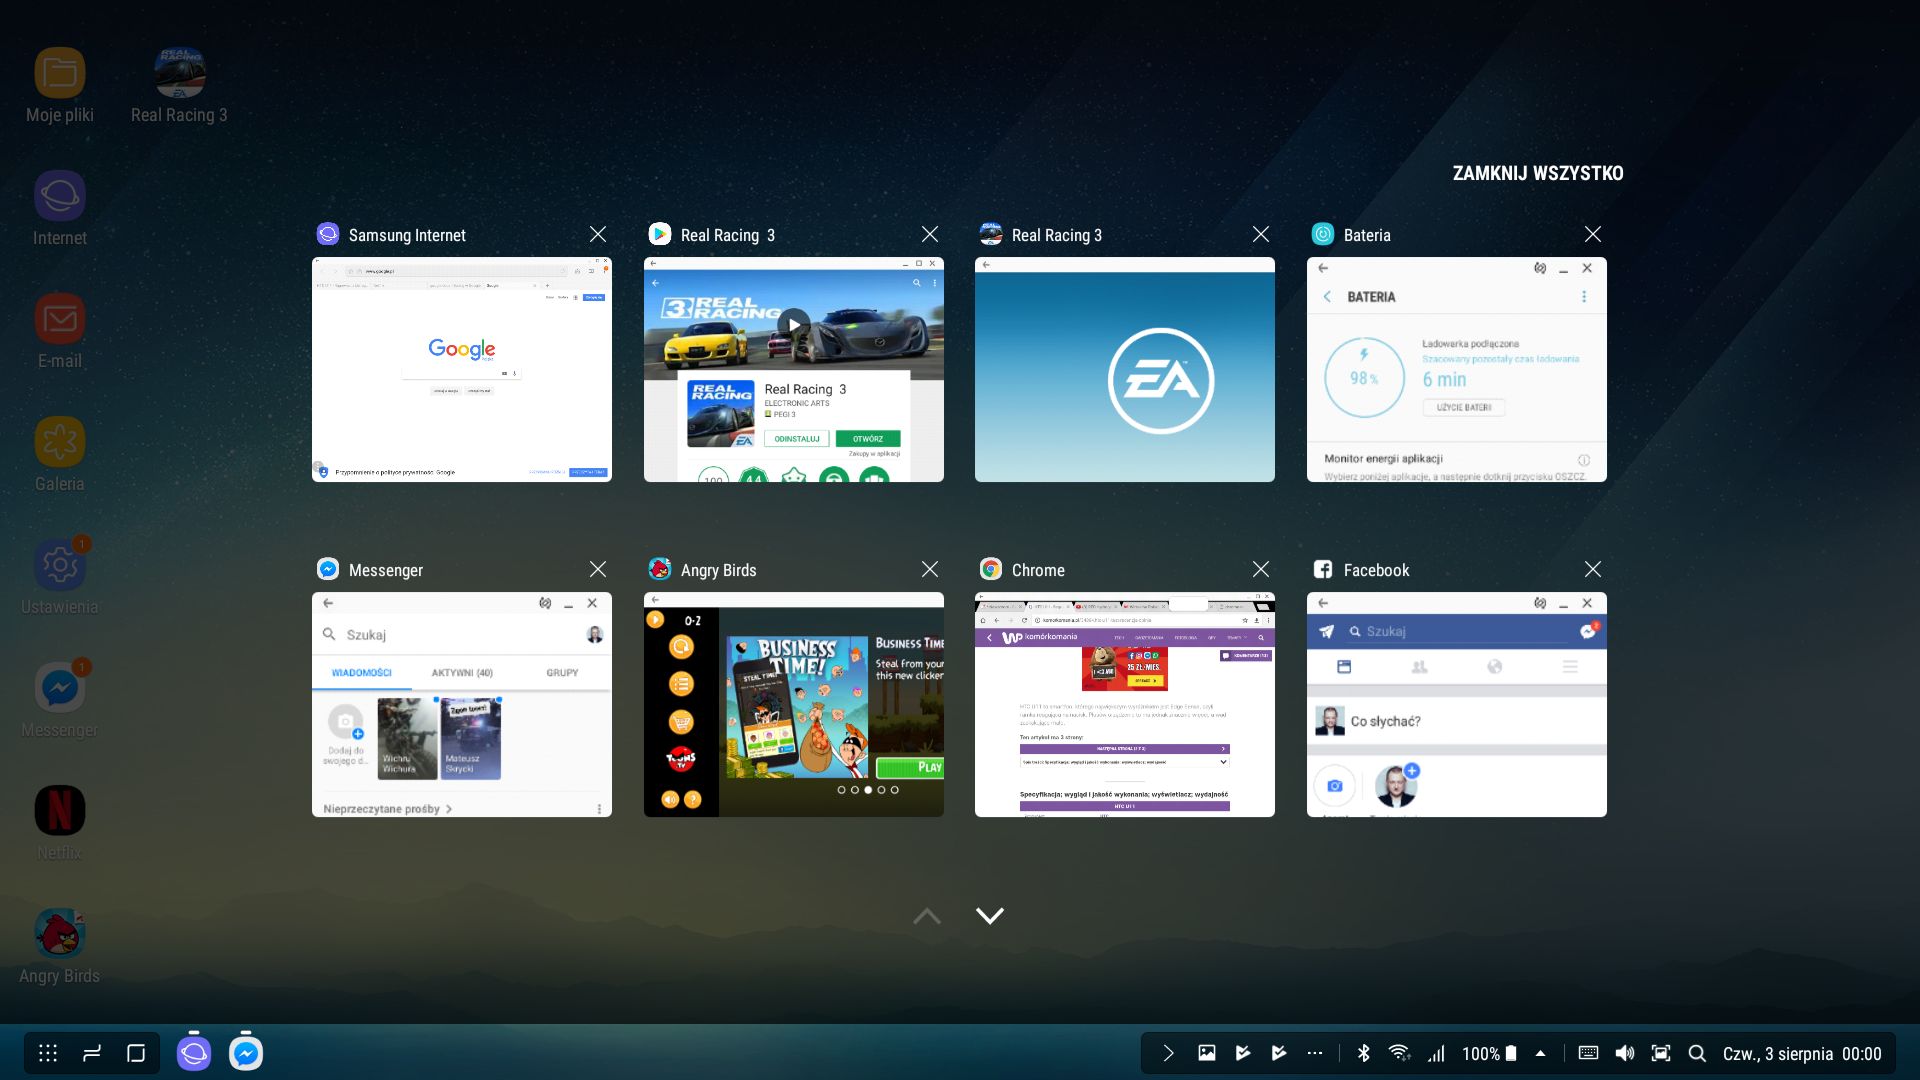Click ODINSTALUJ in Play Store preview
1920x1080 pixels.
pyautogui.click(x=797, y=439)
